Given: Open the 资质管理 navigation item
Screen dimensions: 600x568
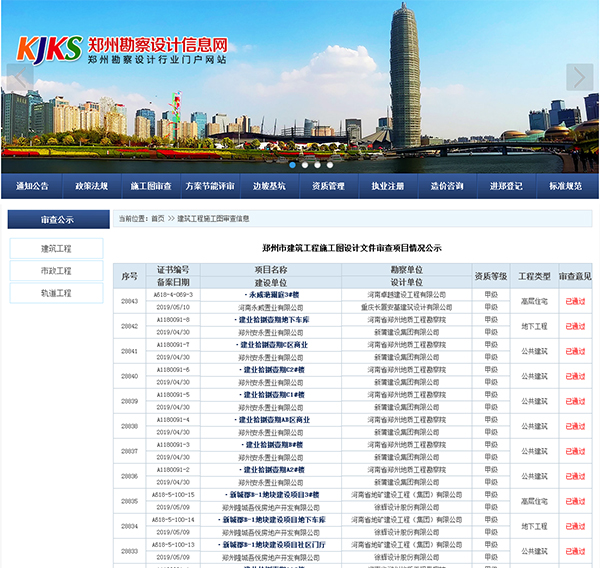Looking at the screenshot, I should point(328,186).
